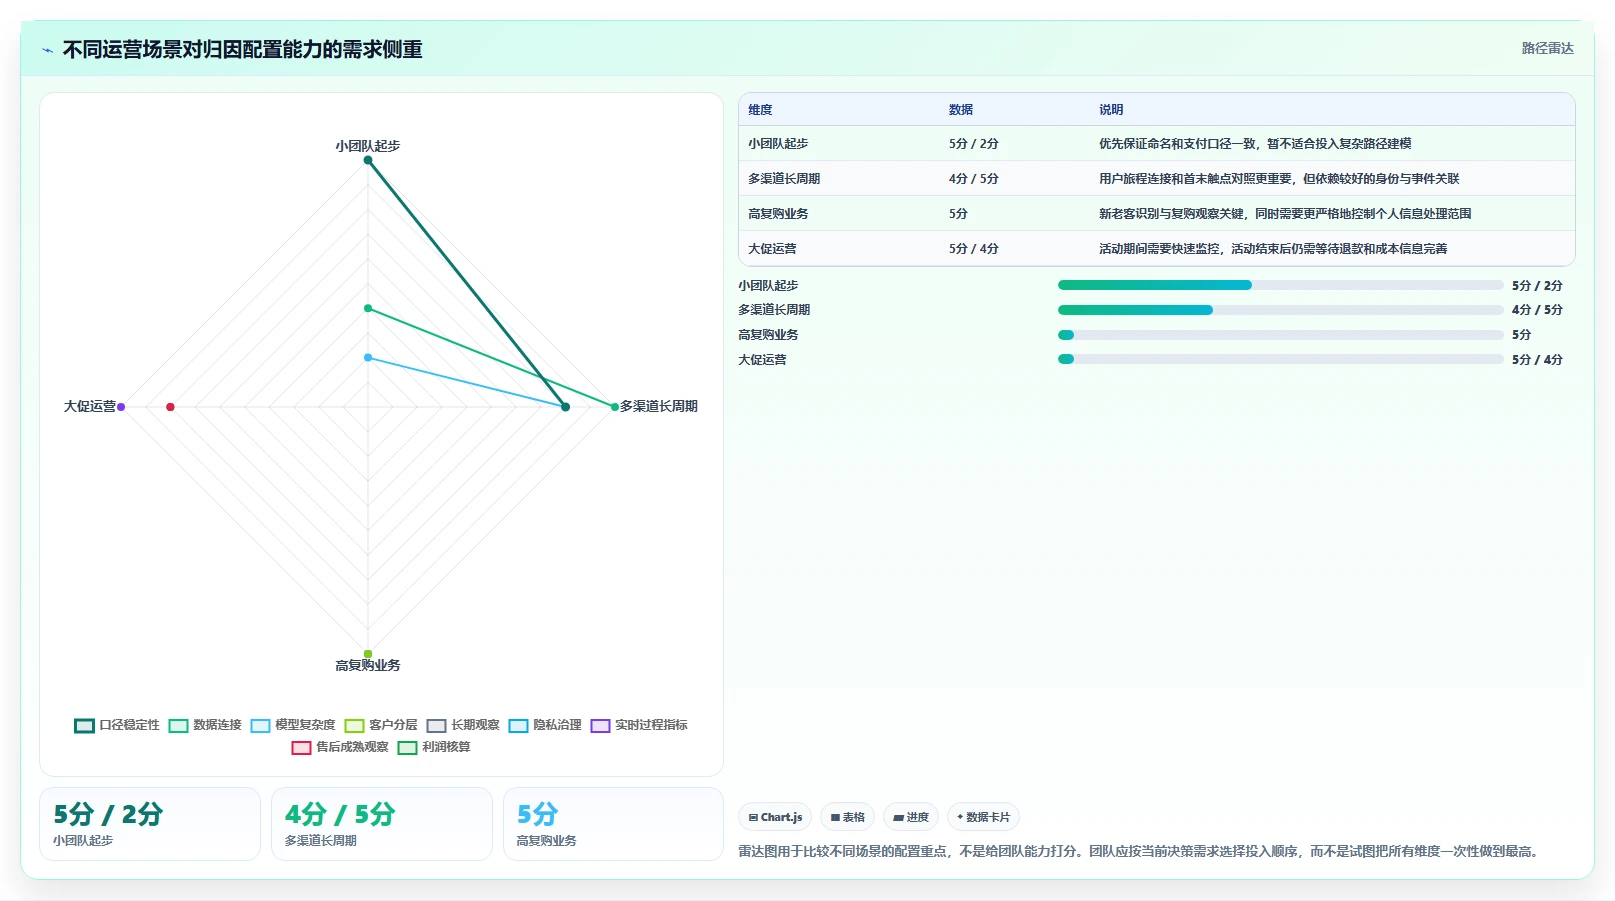Click the title icon beside 不同运营场景
This screenshot has height=901, width=1615.
pos(47,50)
